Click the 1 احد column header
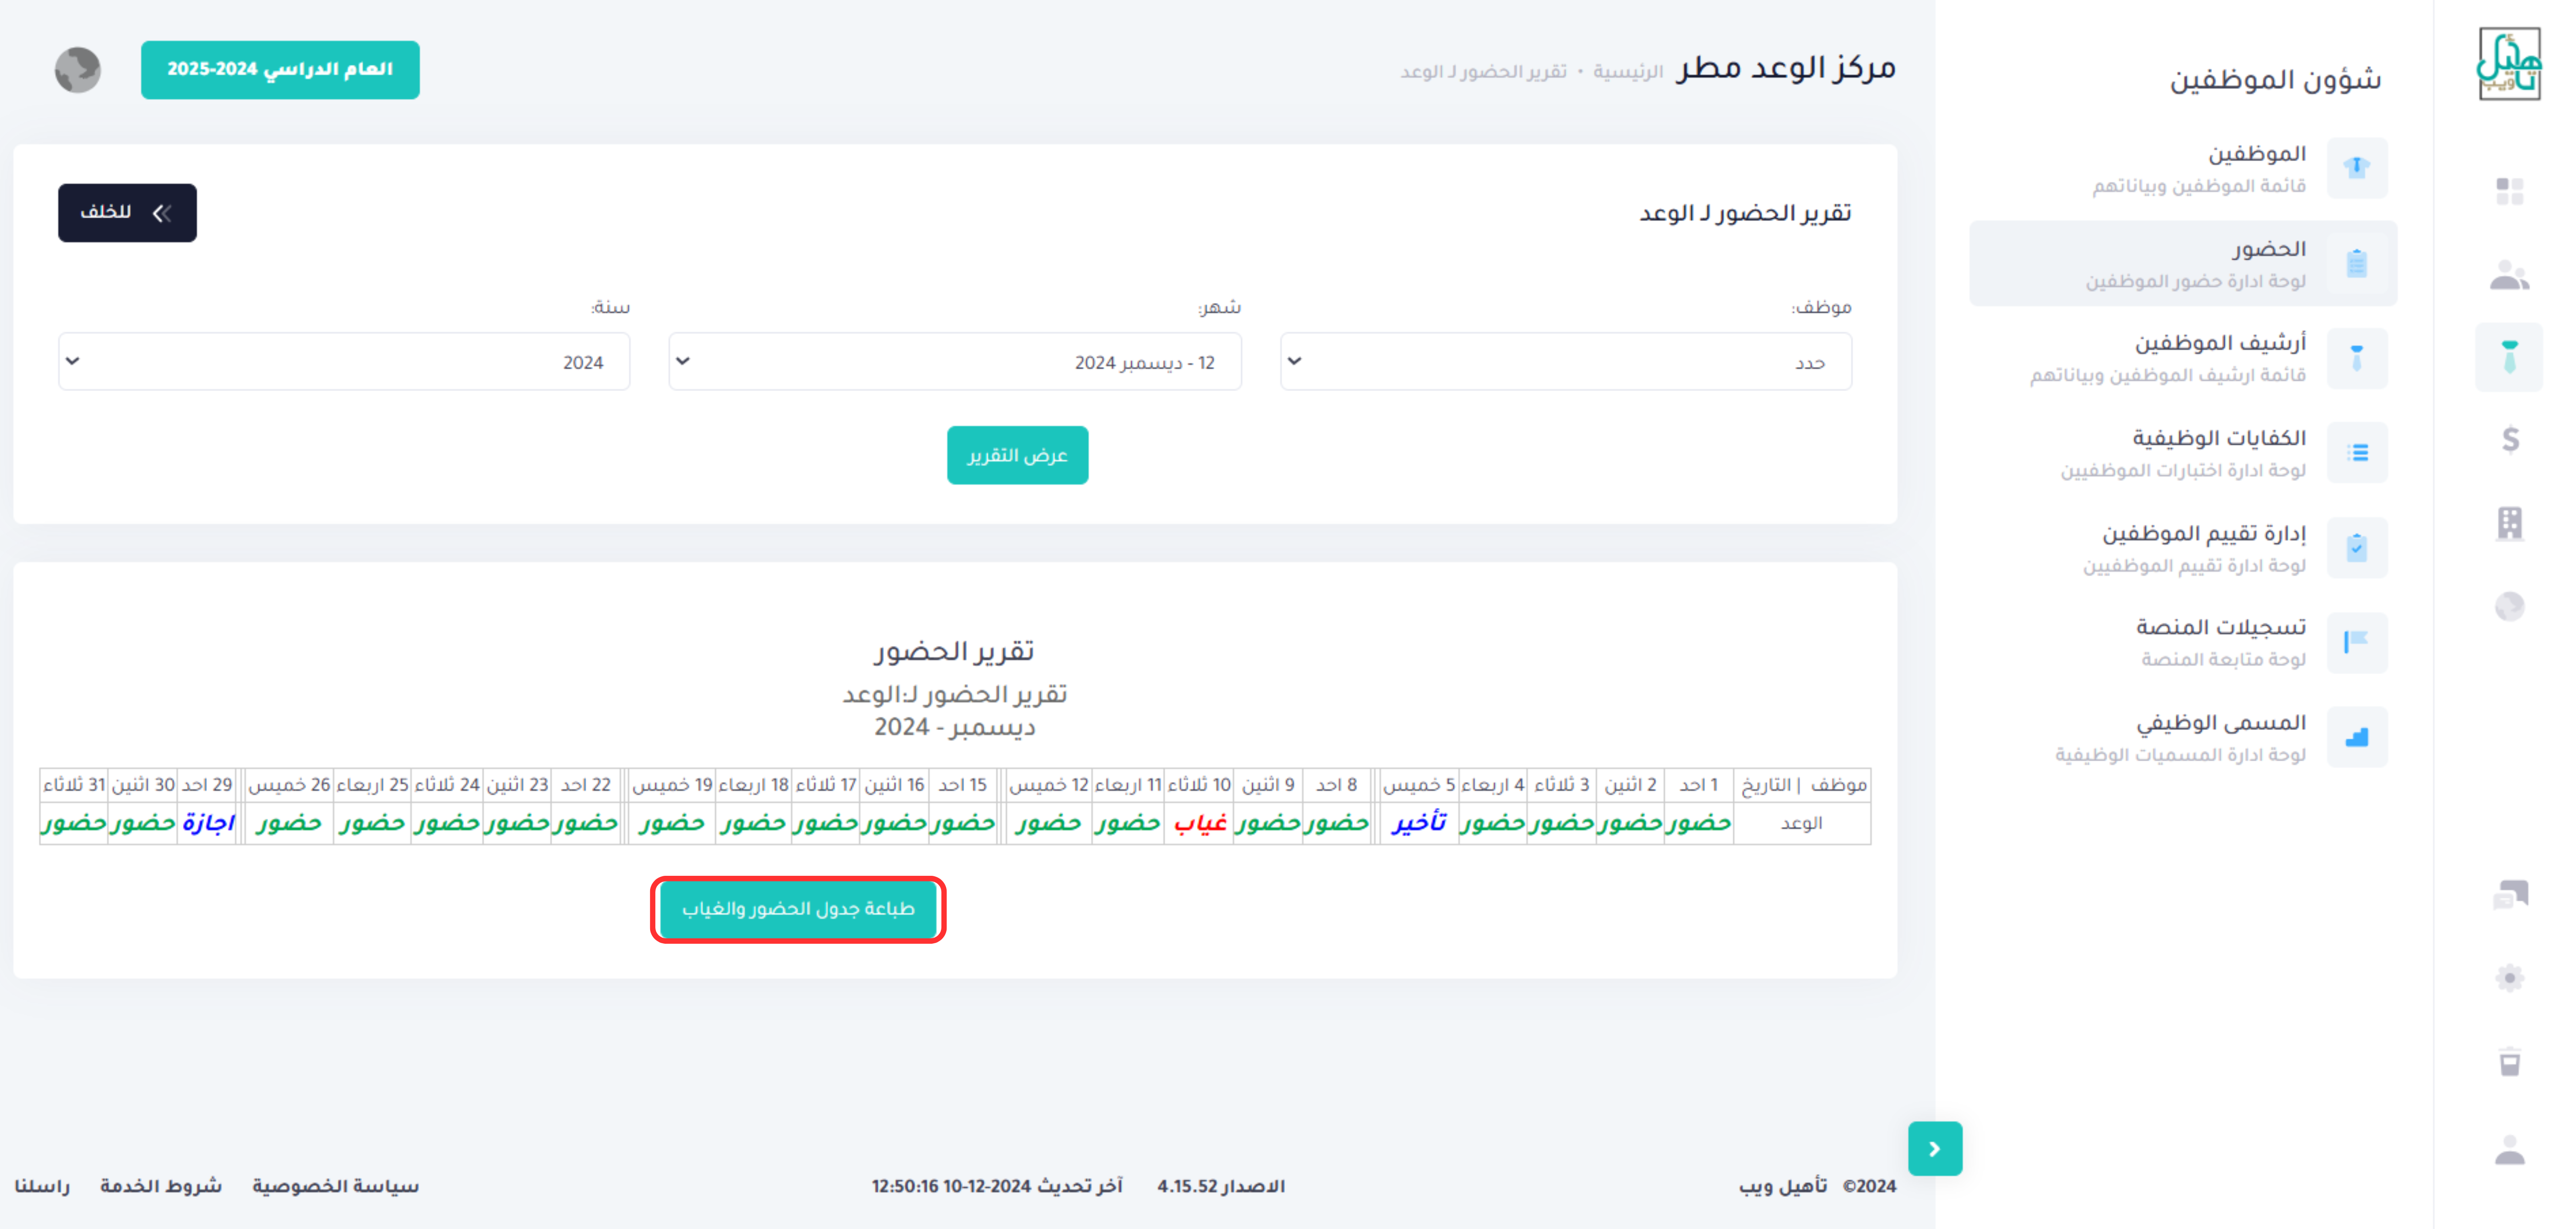The height and width of the screenshot is (1229, 2576). coord(1698,785)
